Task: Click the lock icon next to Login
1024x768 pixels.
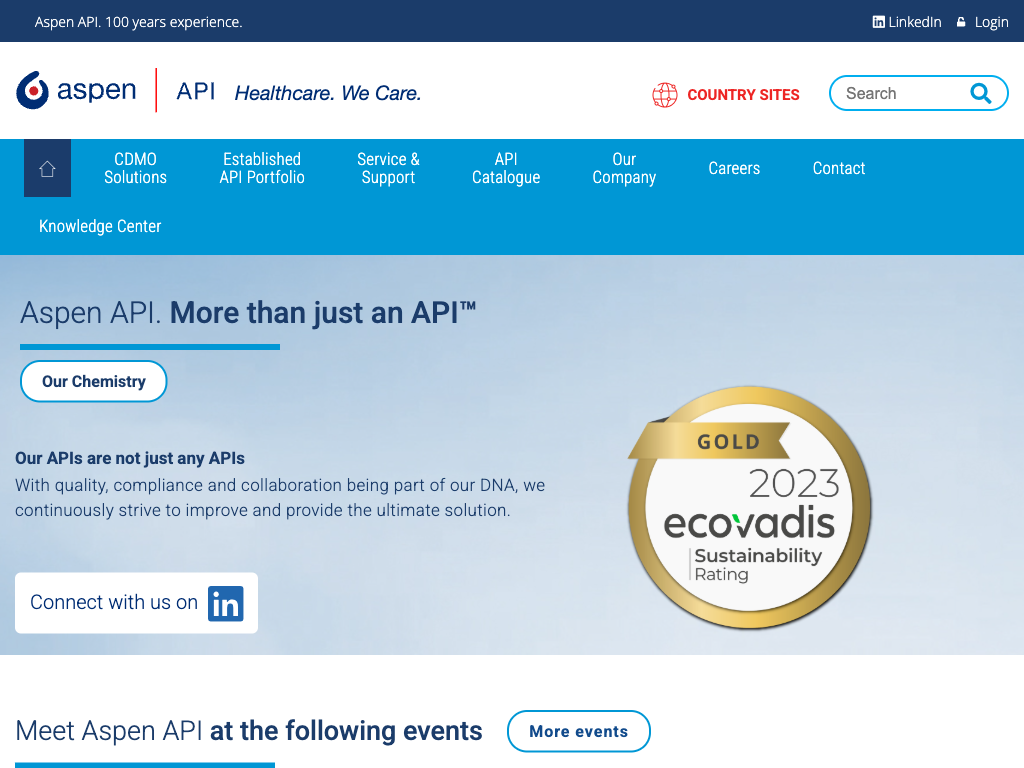Action: [x=961, y=22]
